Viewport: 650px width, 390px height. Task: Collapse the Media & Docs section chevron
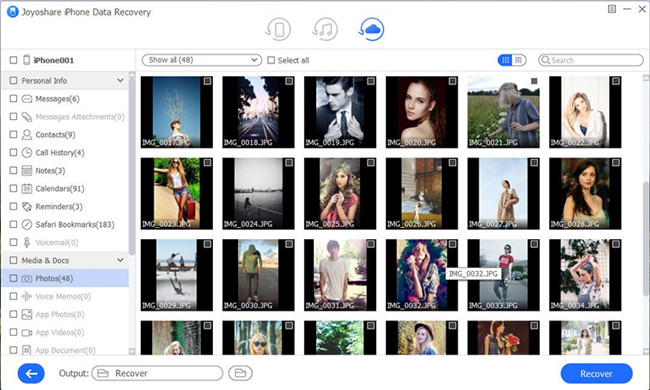pyautogui.click(x=120, y=260)
